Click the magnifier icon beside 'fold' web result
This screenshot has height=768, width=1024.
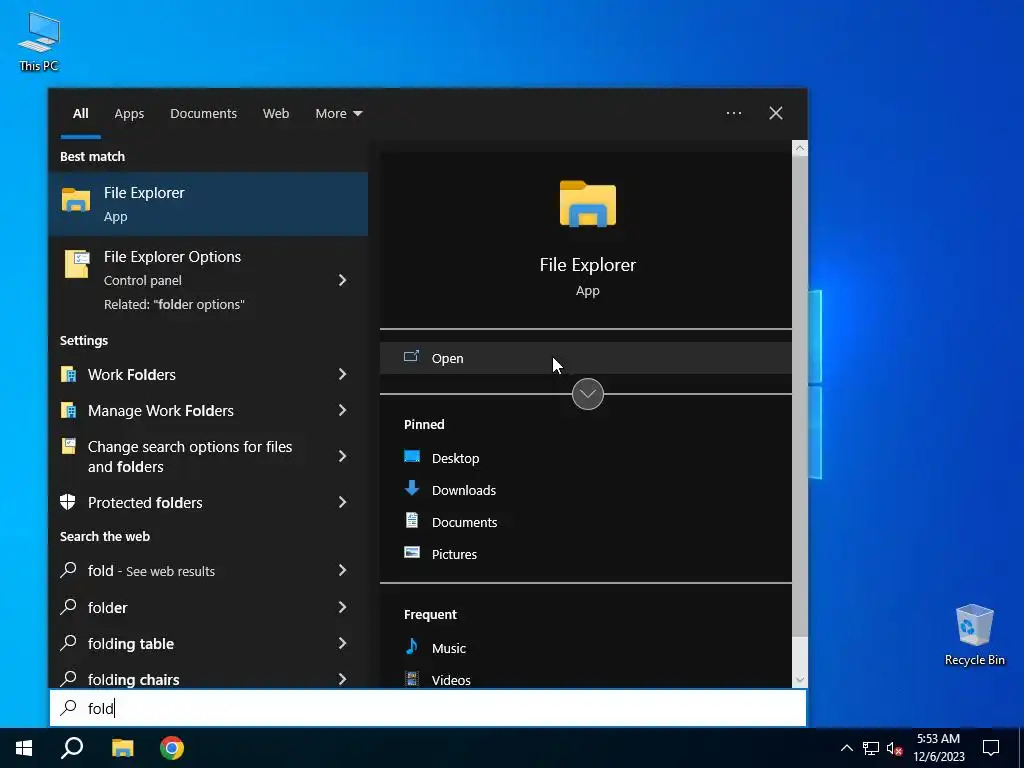69,570
